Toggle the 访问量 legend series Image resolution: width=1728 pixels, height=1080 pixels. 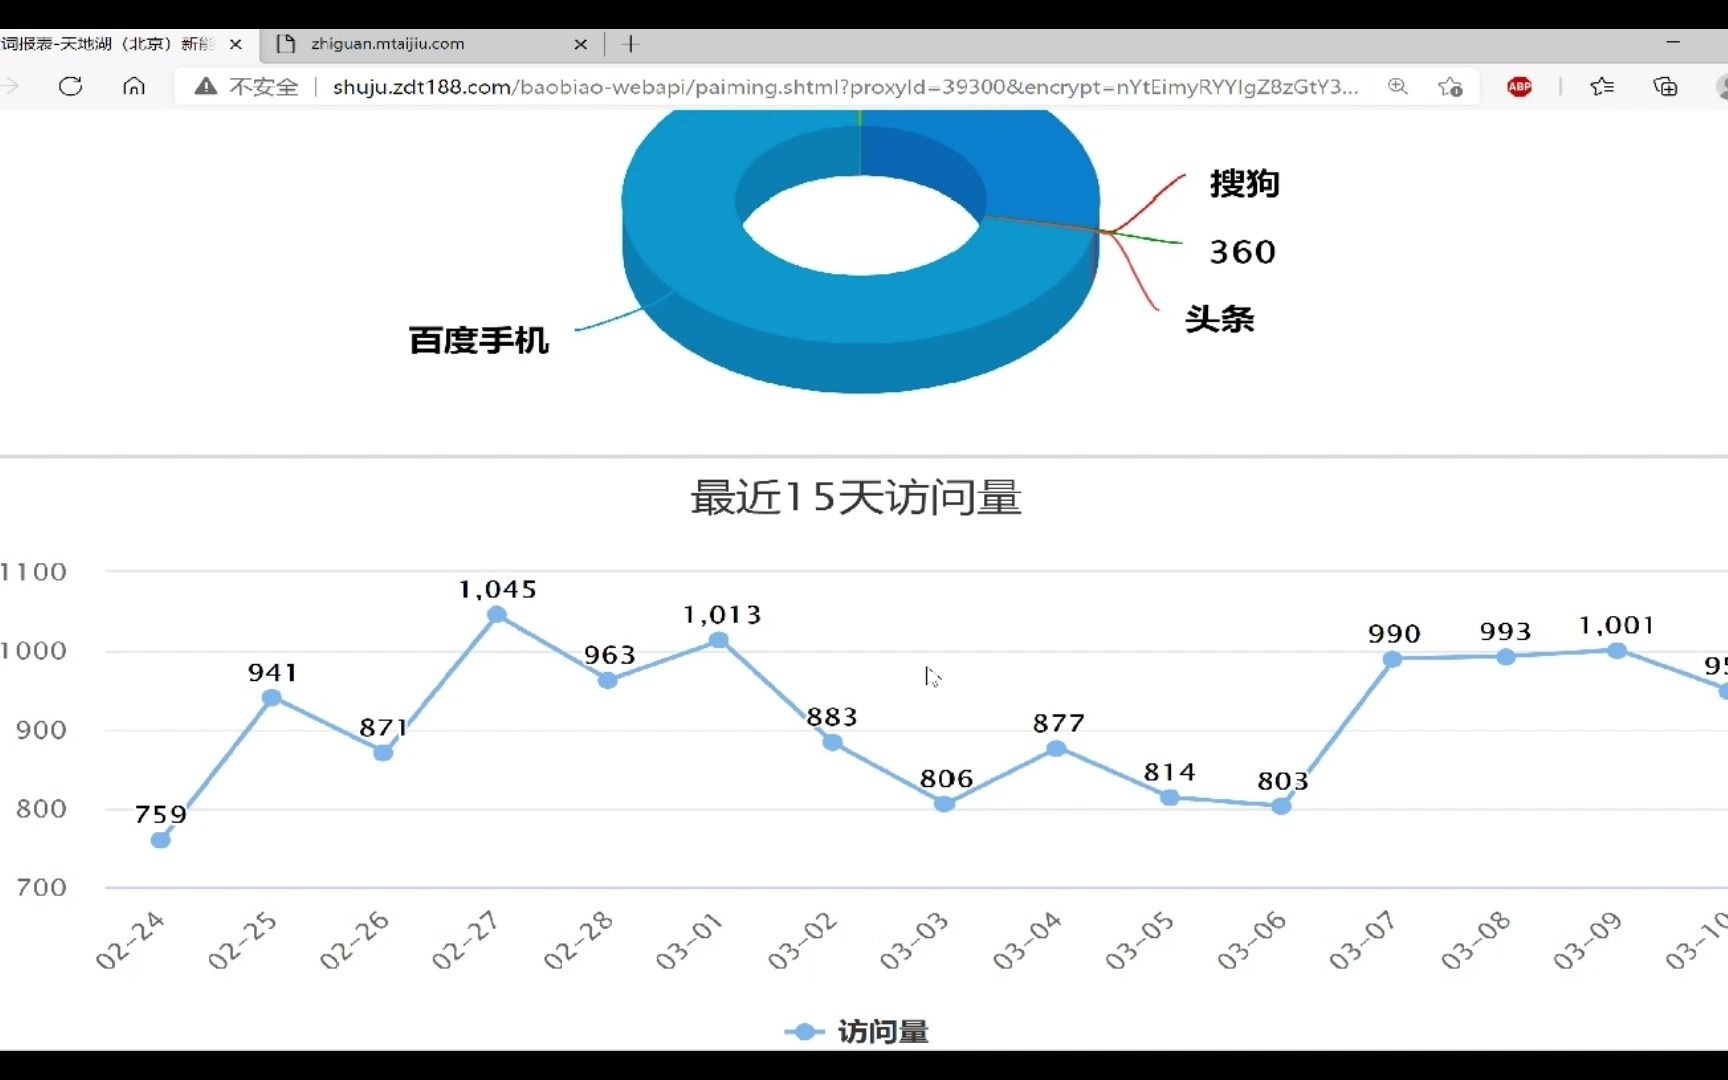coord(857,1031)
